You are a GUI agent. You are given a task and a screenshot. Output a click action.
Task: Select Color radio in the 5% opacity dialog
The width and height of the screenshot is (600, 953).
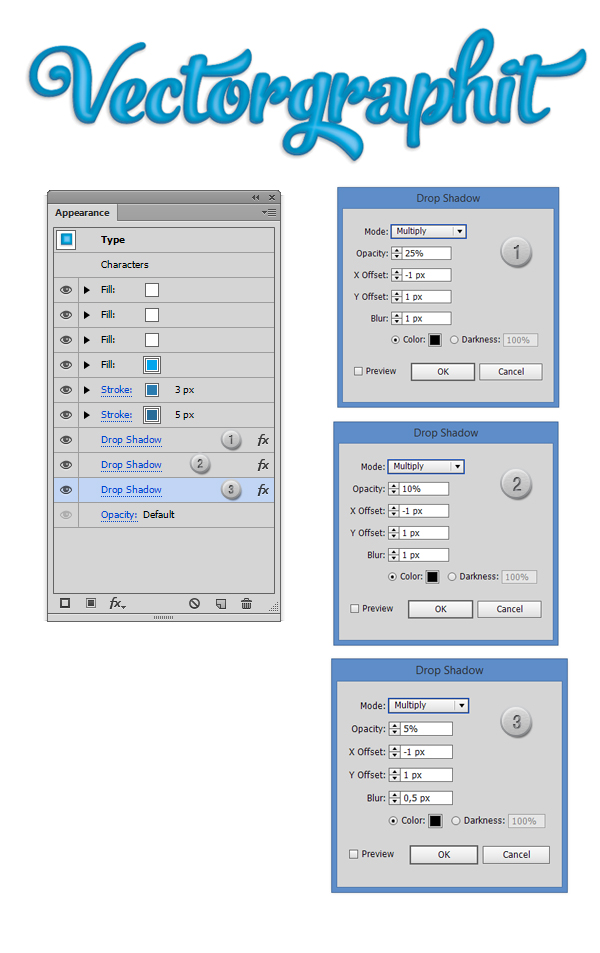point(393,821)
